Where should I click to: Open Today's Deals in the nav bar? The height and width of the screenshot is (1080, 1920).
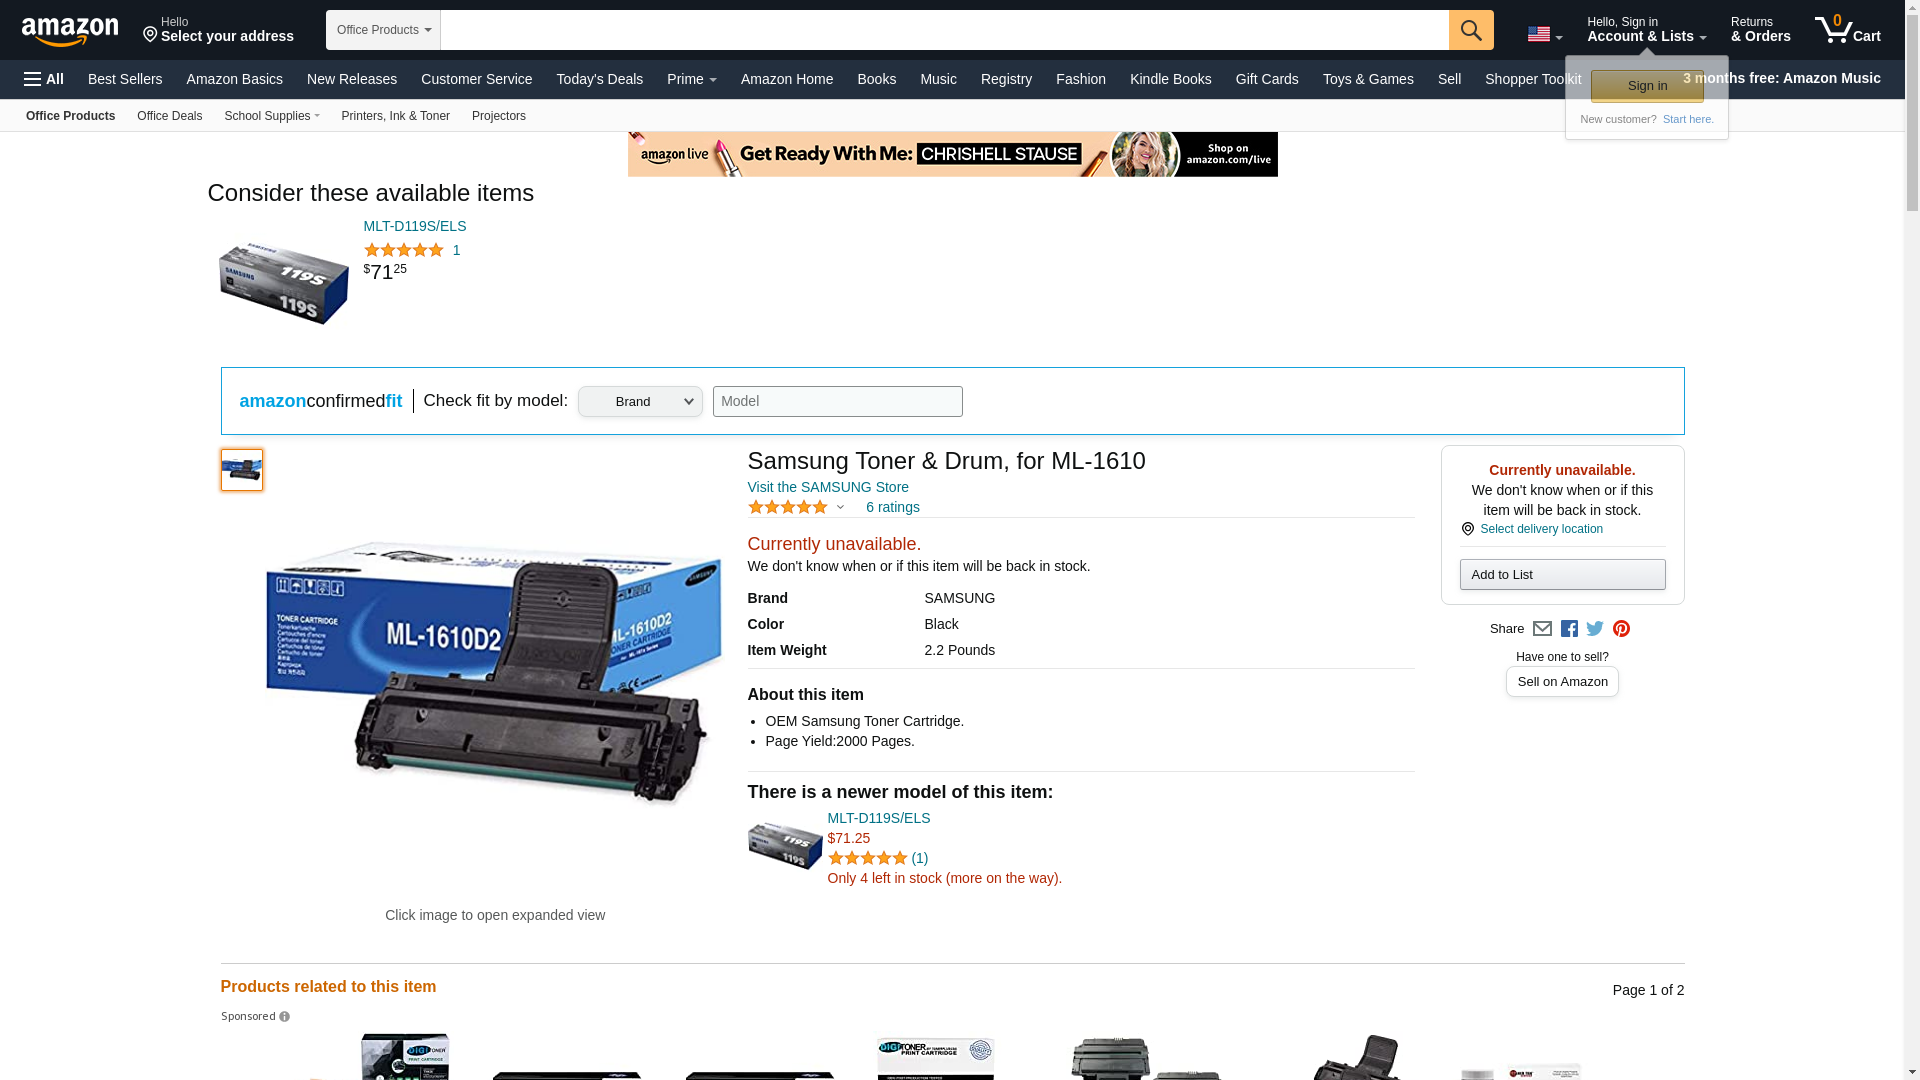599,79
